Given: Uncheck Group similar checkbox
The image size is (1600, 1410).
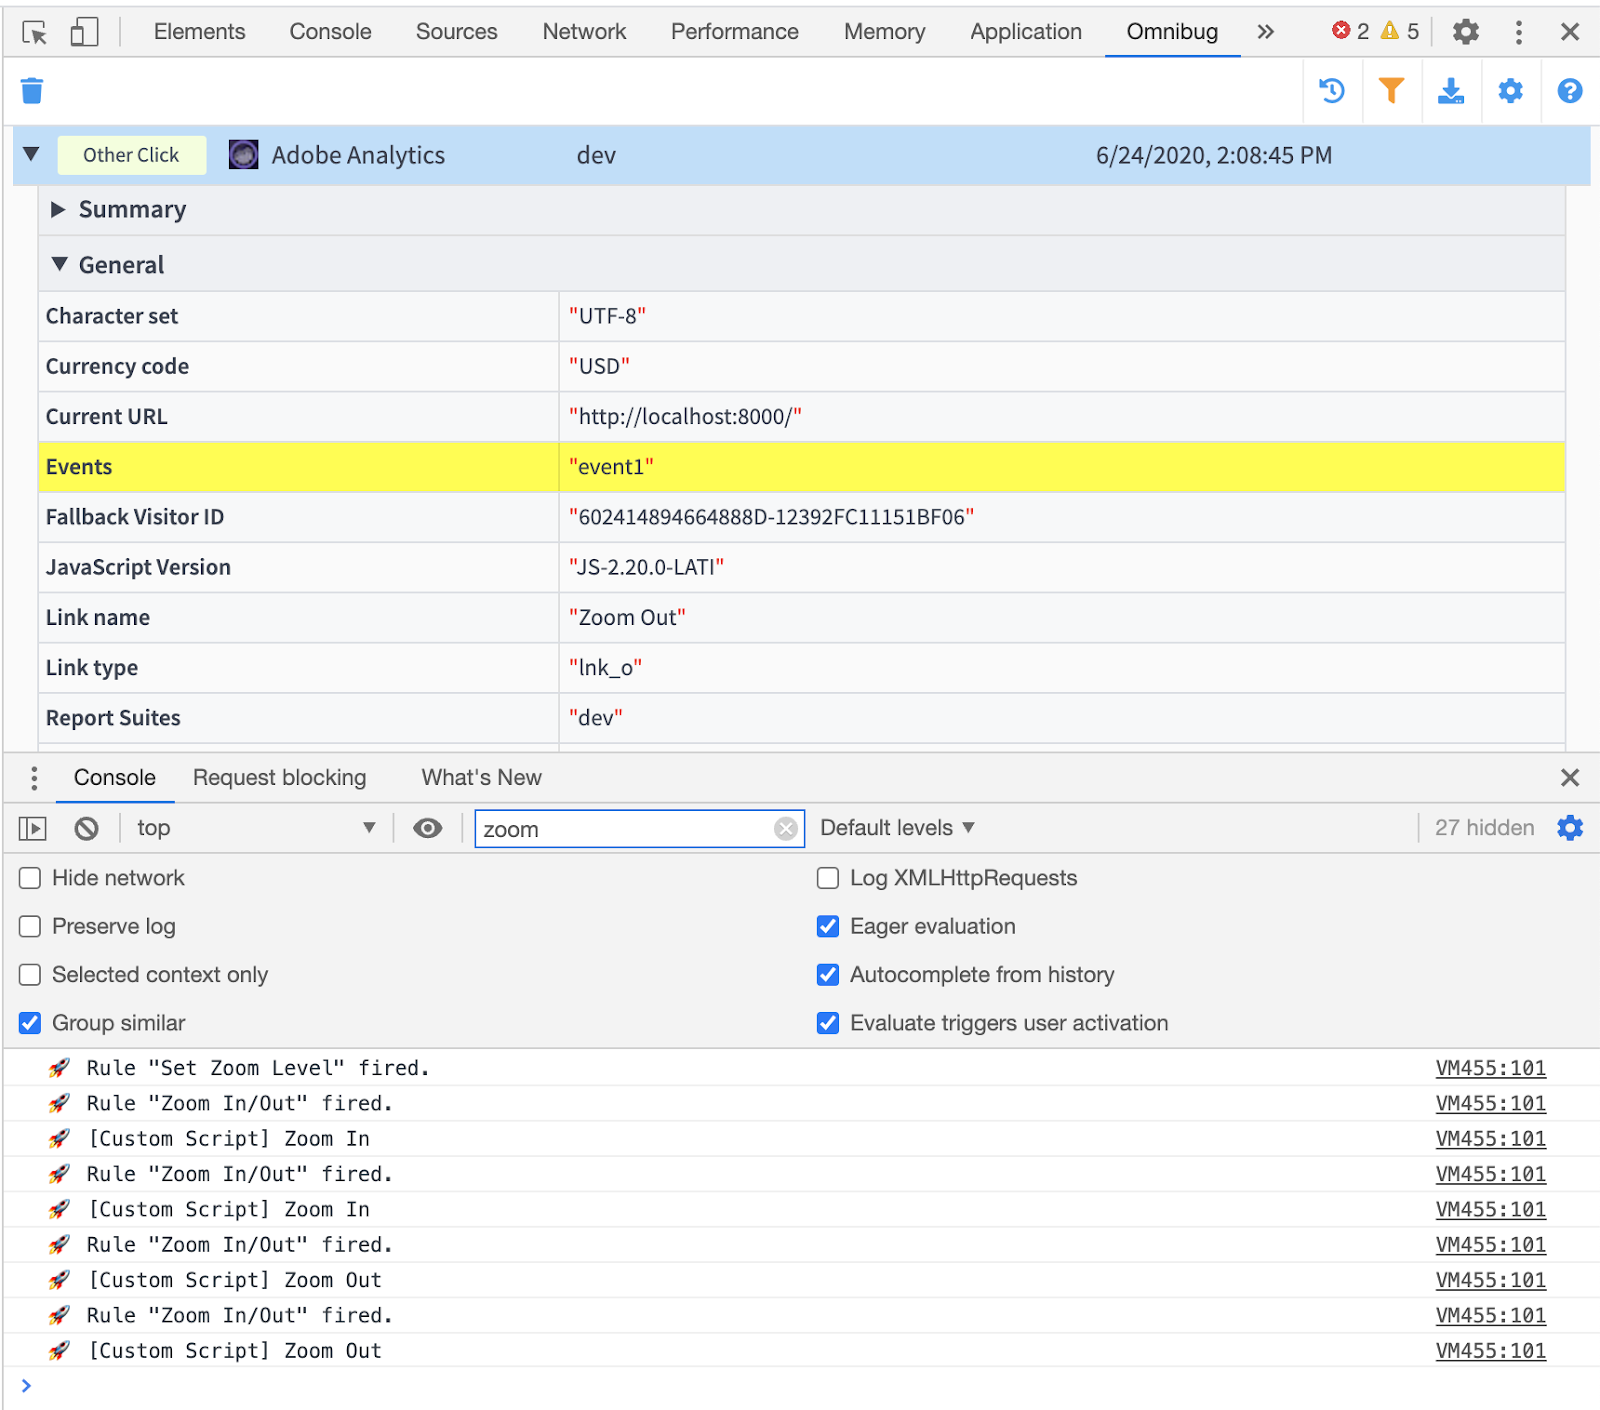Looking at the screenshot, I should click(x=30, y=1023).
